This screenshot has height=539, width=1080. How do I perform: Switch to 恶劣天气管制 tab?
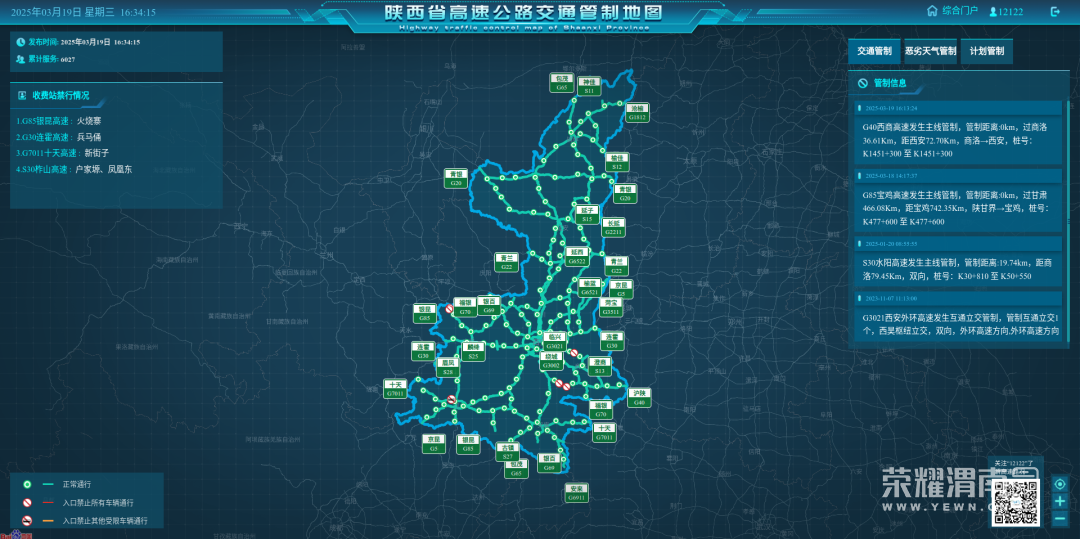[x=930, y=51]
